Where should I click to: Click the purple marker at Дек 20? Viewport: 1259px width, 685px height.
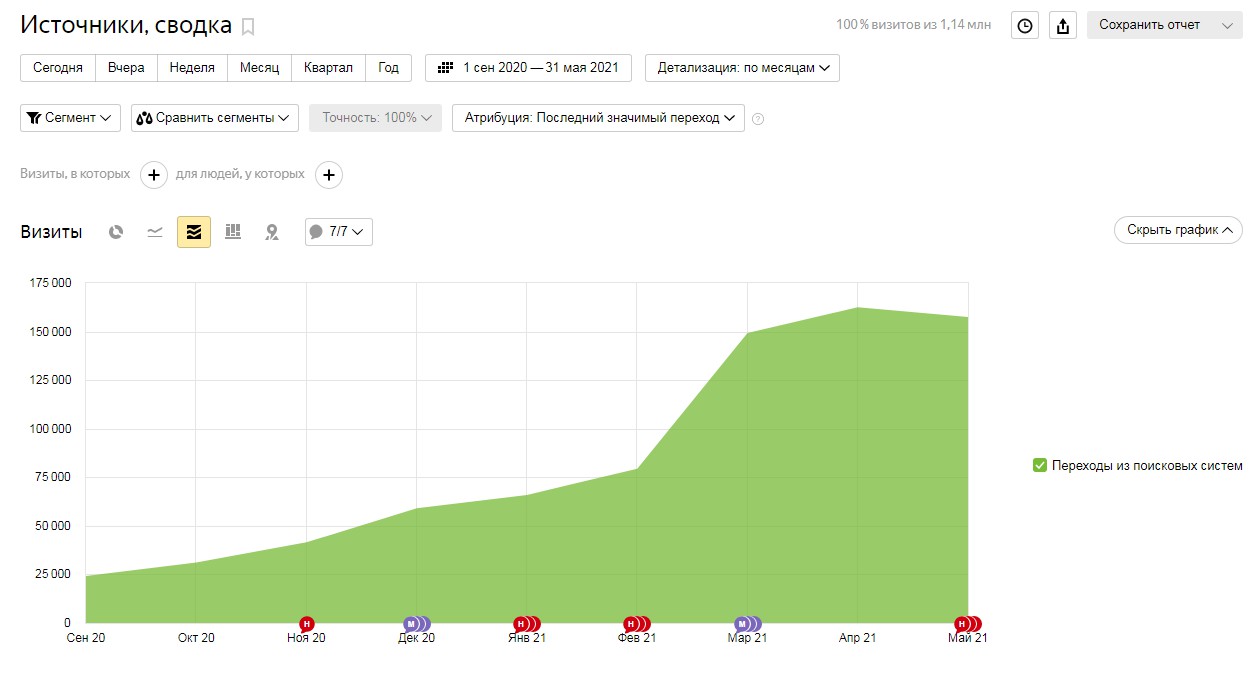(x=411, y=624)
